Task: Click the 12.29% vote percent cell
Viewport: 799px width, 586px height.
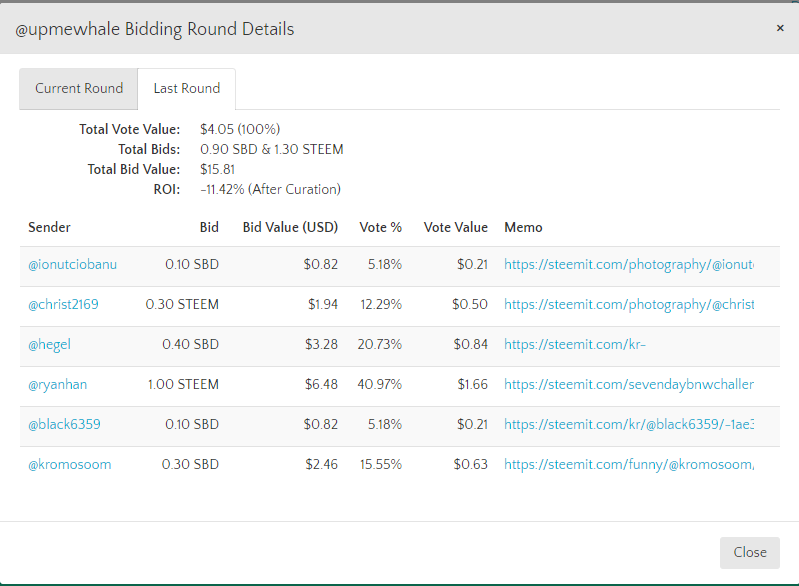Action: 381,304
